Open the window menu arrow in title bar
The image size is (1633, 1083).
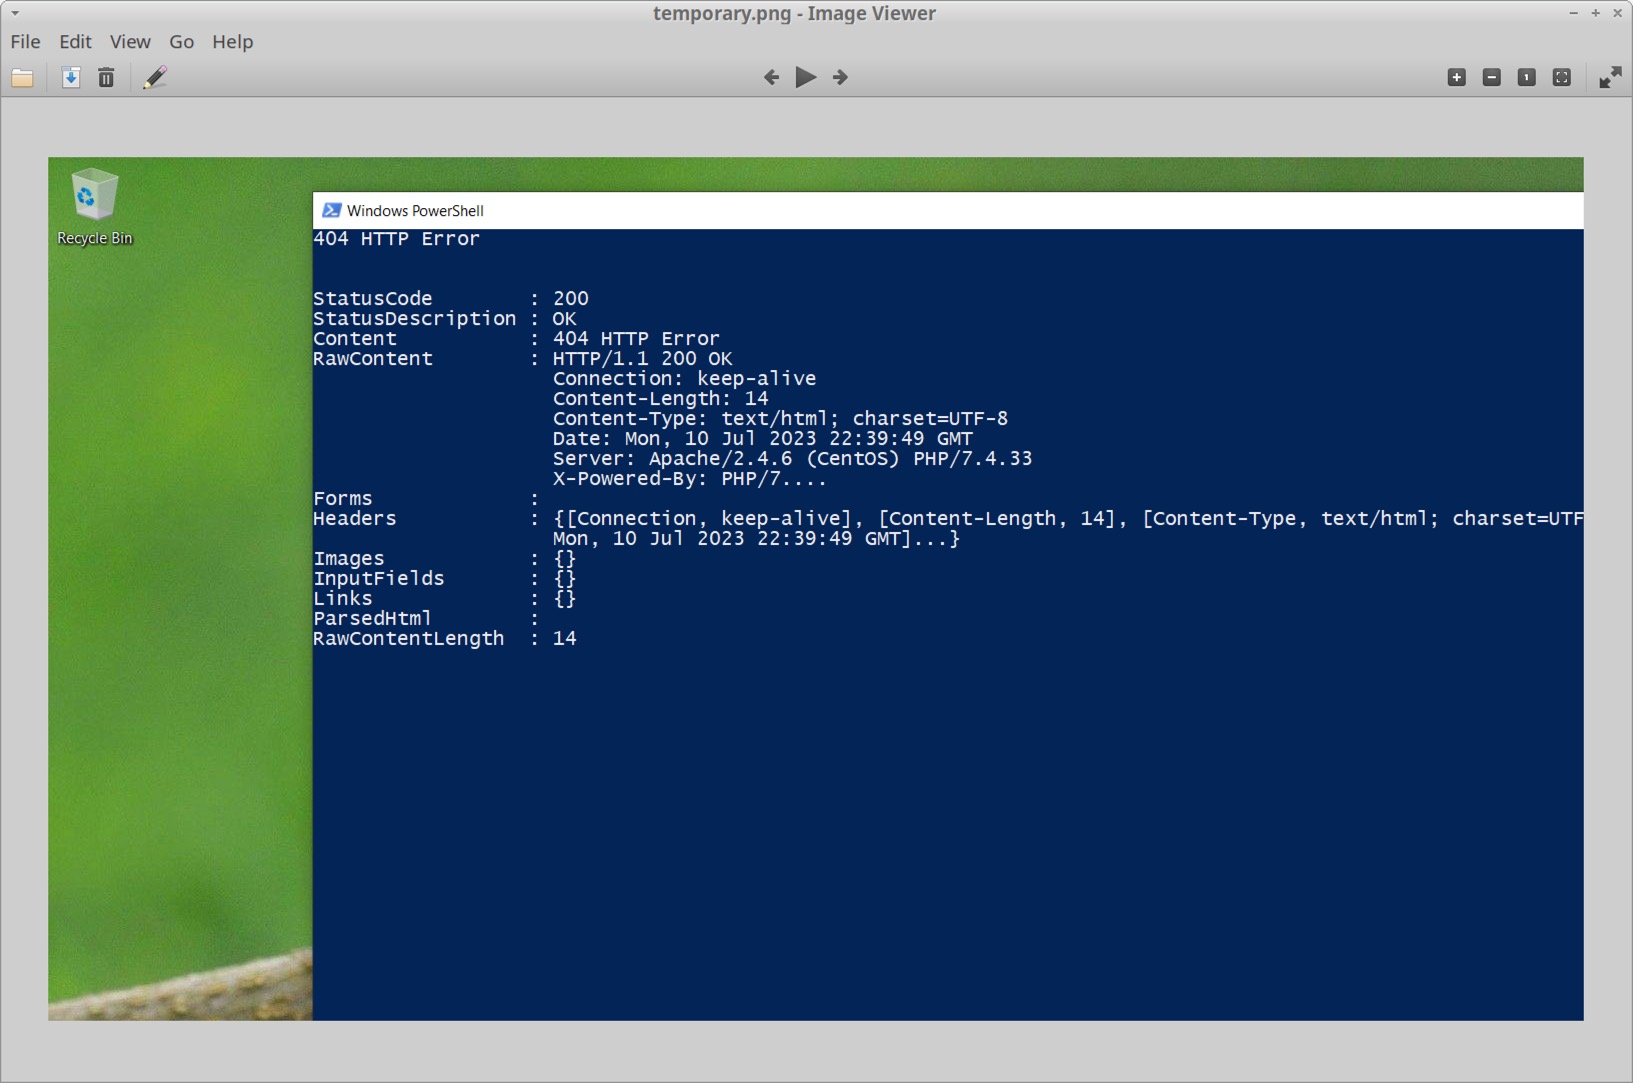pos(15,13)
